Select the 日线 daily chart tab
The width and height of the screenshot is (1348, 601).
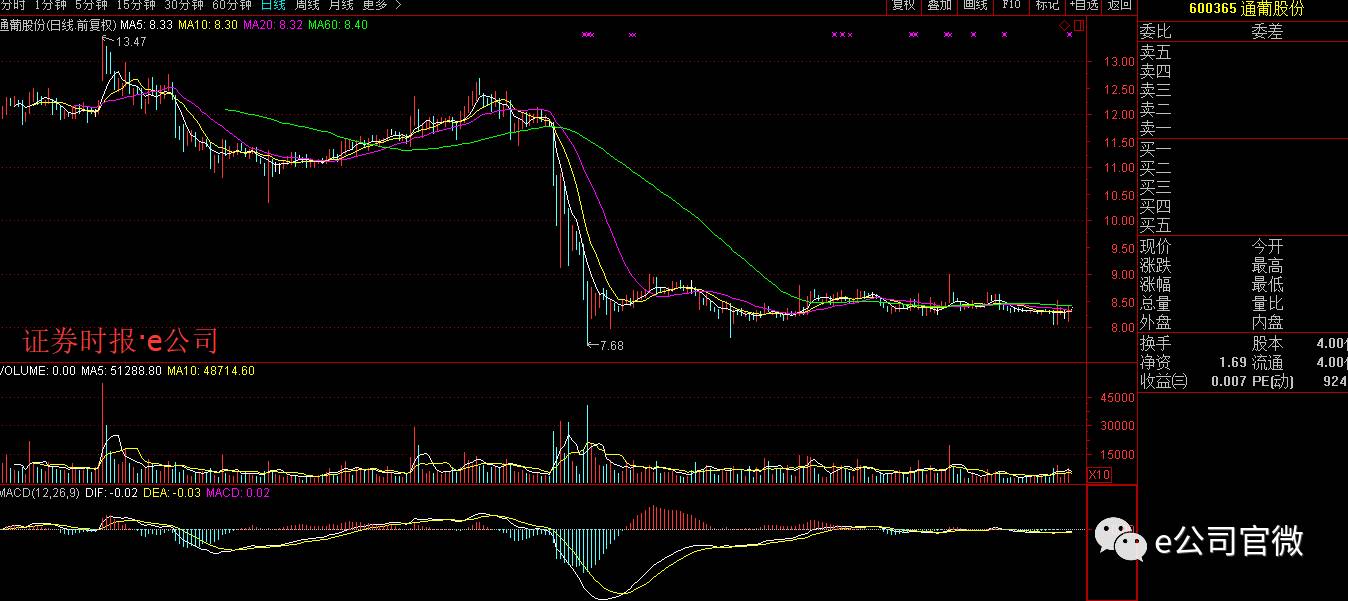(x=273, y=5)
